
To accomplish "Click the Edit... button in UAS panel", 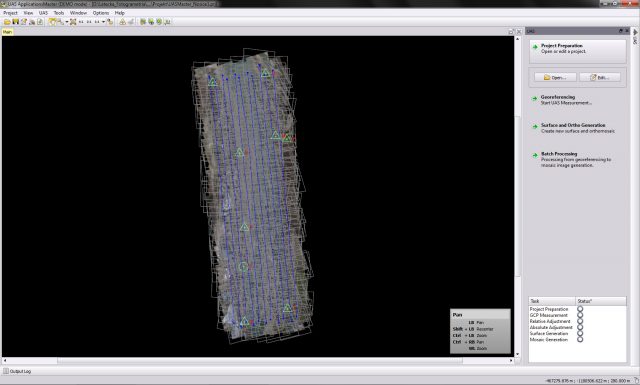I will (600, 77).
